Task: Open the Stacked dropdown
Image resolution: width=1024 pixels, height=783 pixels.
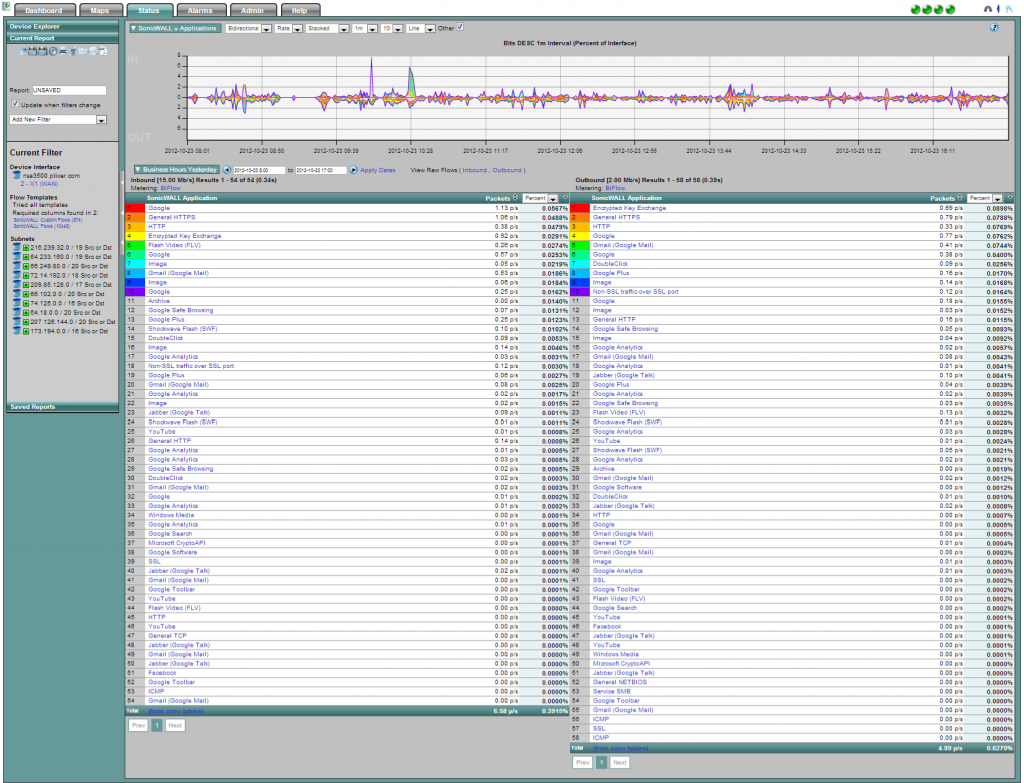Action: [327, 29]
